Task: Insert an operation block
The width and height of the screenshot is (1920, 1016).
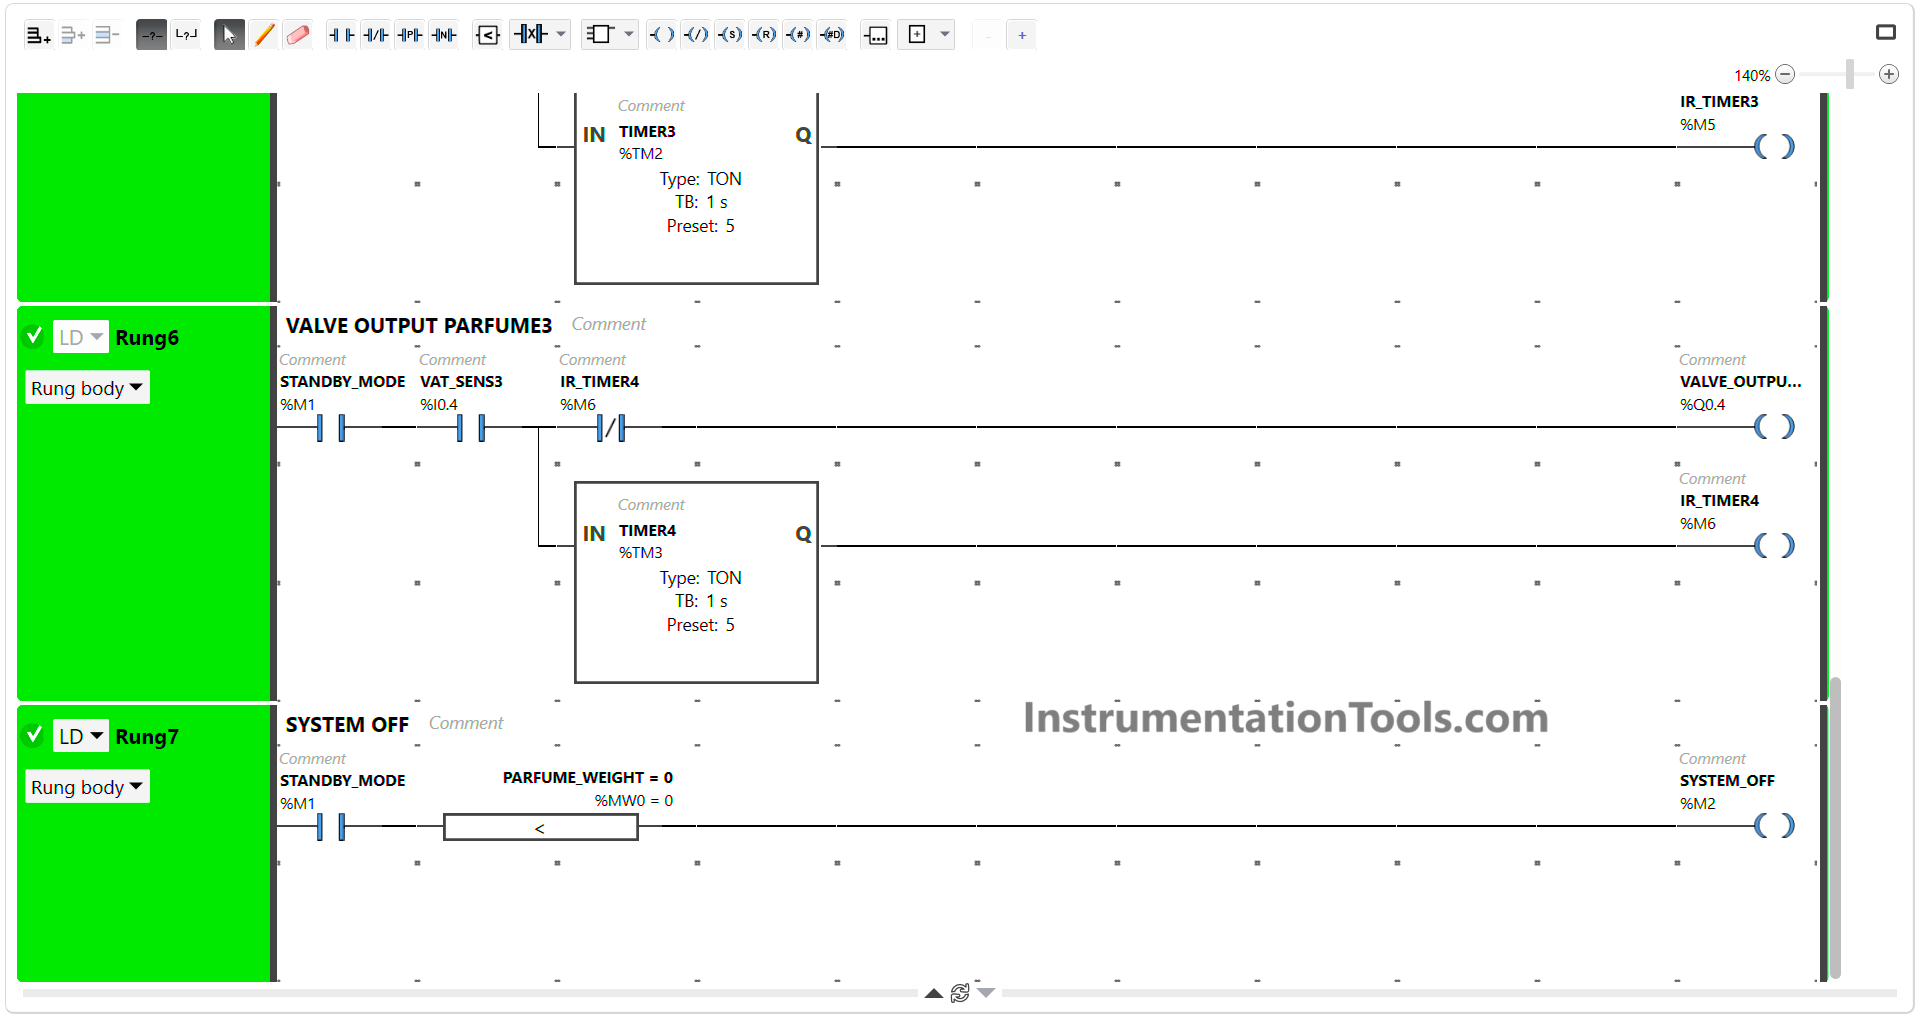Action: point(875,35)
